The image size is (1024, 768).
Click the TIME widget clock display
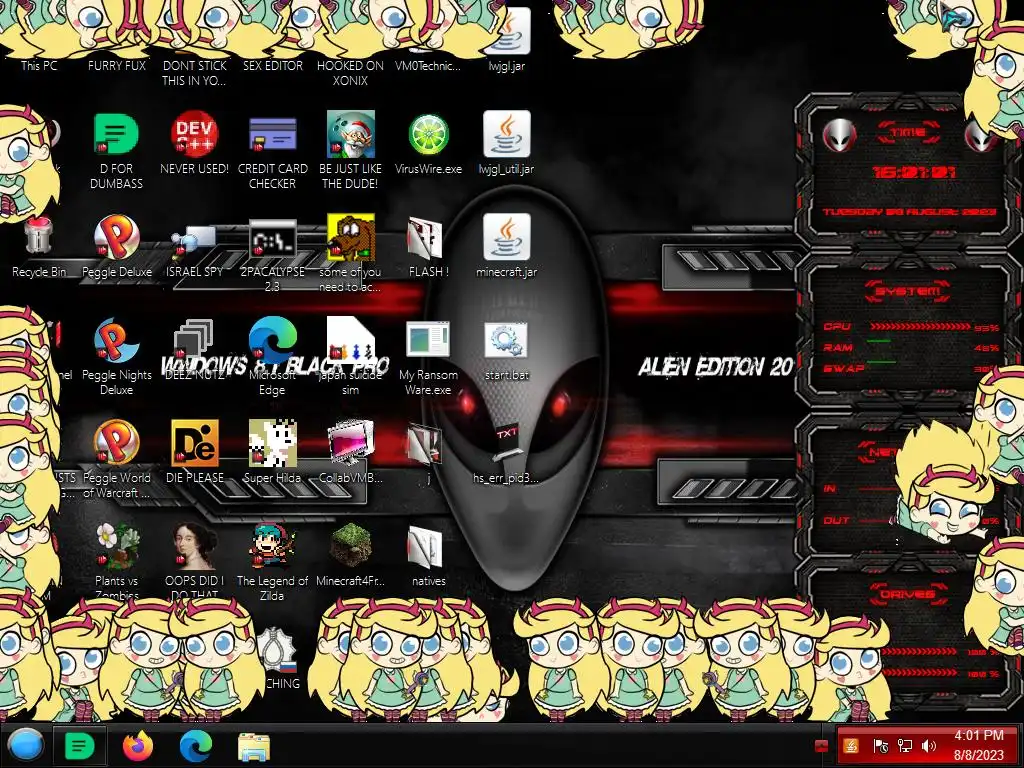[914, 172]
